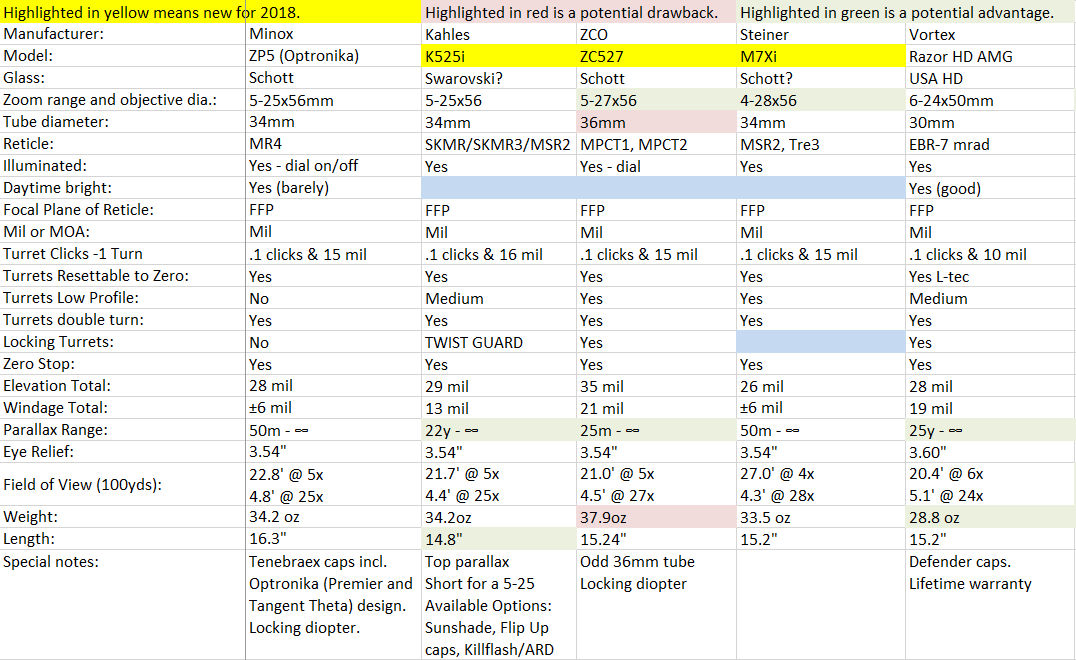The height and width of the screenshot is (660, 1076).
Task: Click the Razor HD AMG model cell
Action: tap(989, 56)
